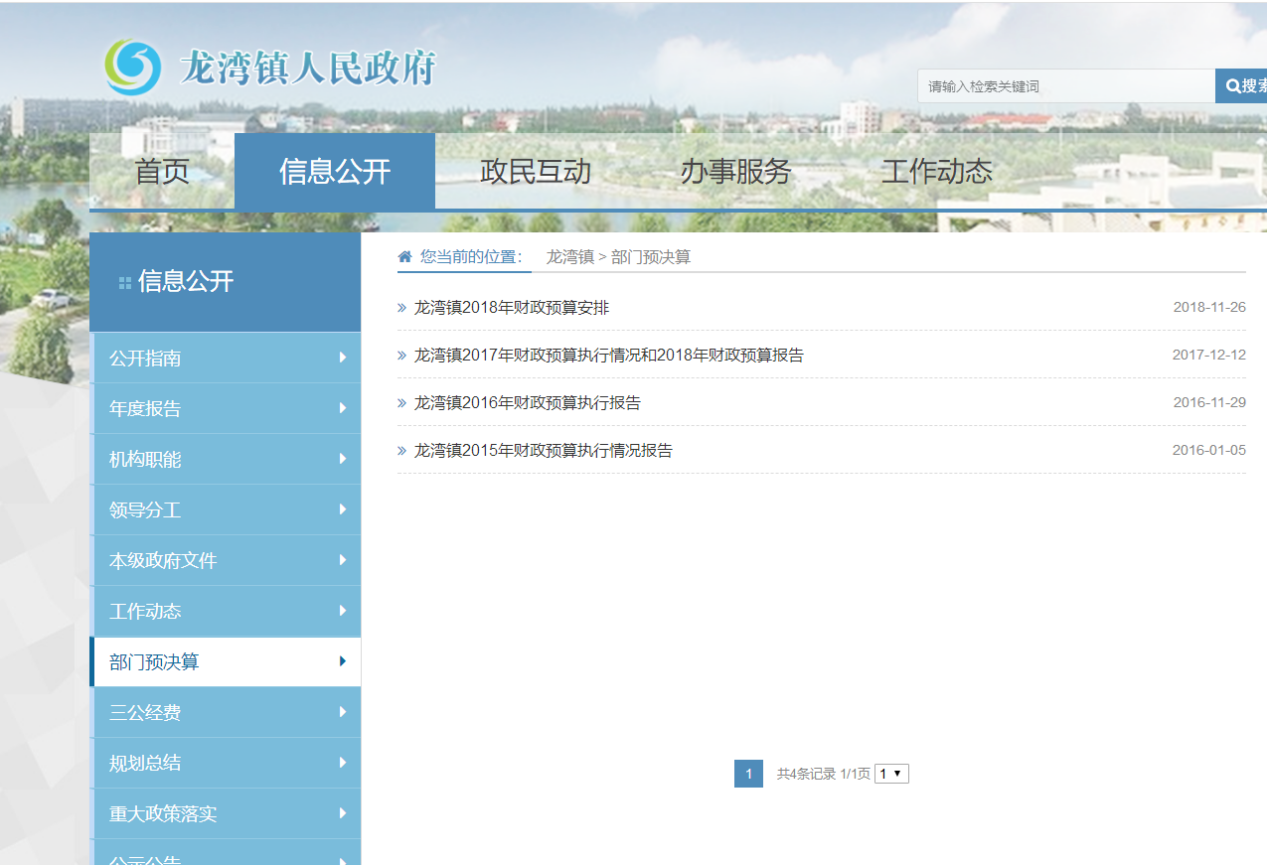Expand 年度报告 sidebar arrow

point(342,408)
